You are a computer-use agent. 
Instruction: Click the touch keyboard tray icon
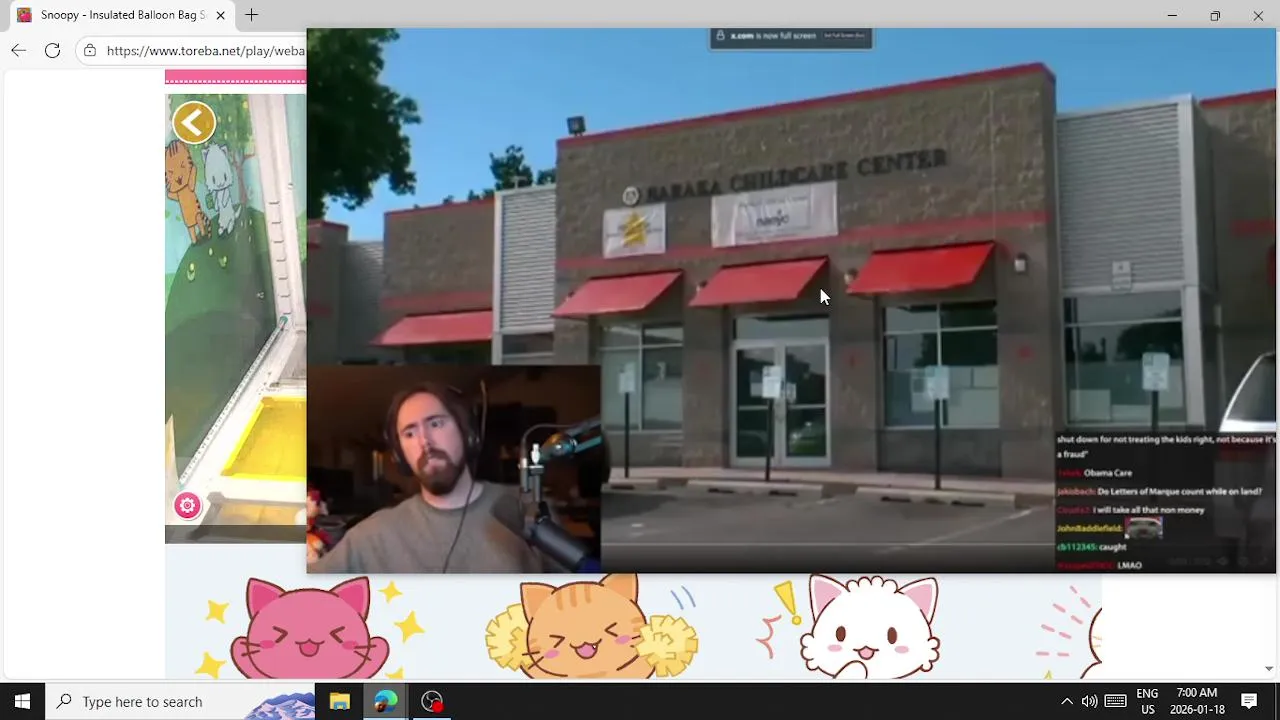[x=1116, y=701]
